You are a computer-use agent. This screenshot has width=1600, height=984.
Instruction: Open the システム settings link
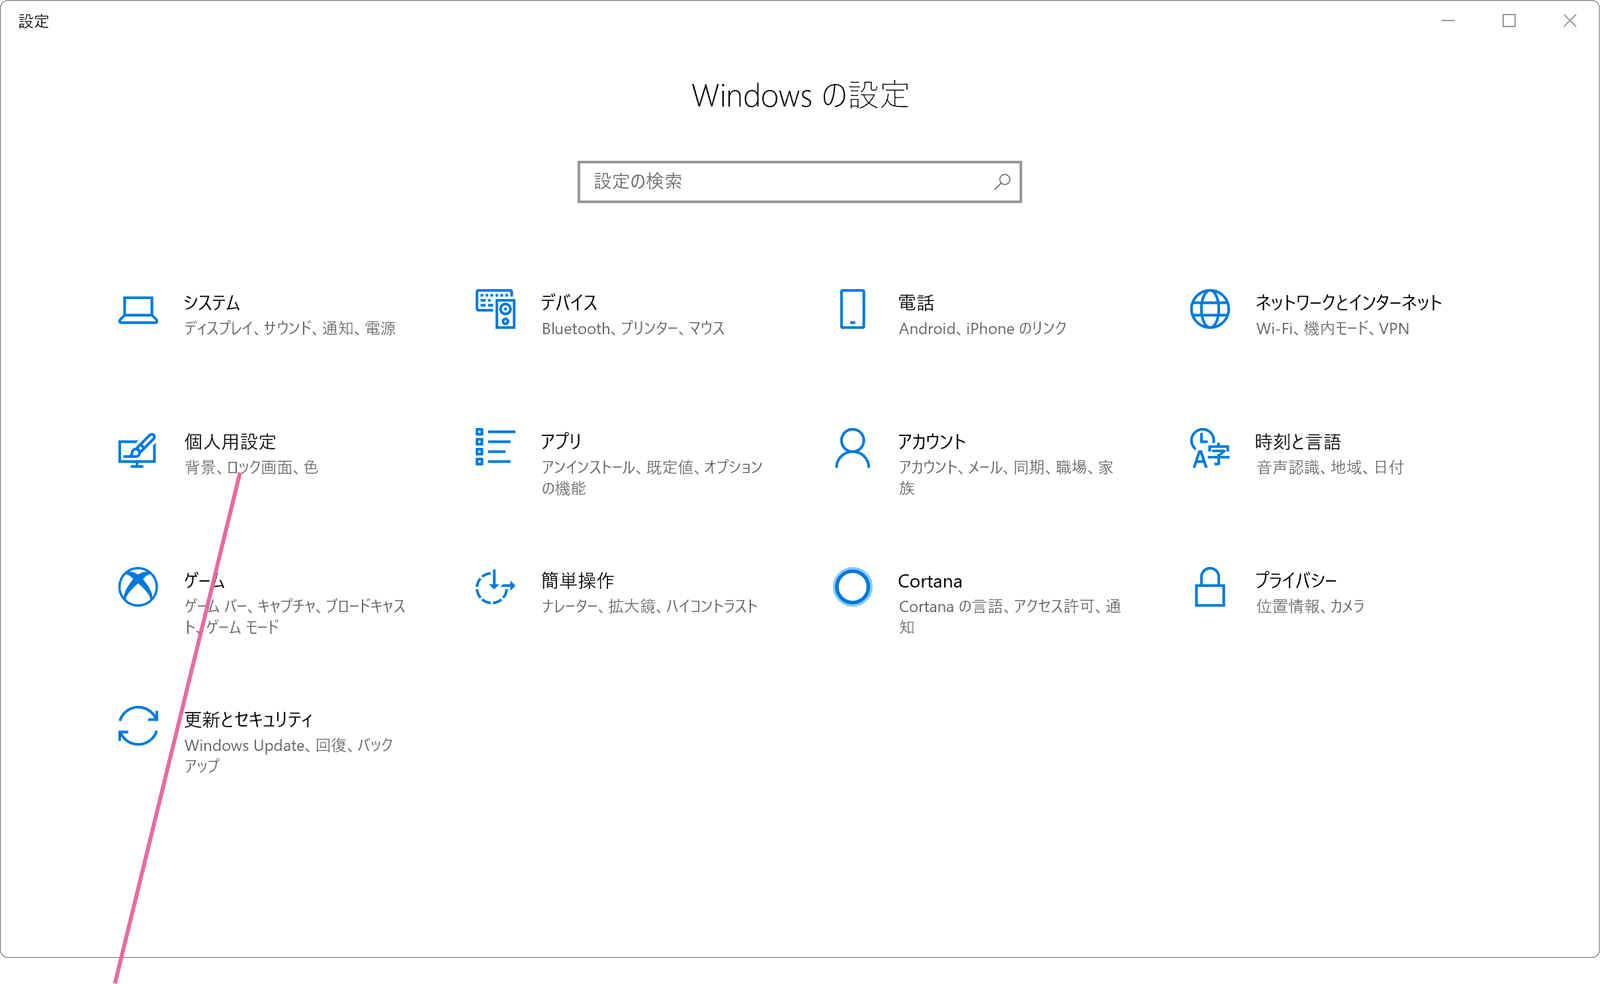212,302
